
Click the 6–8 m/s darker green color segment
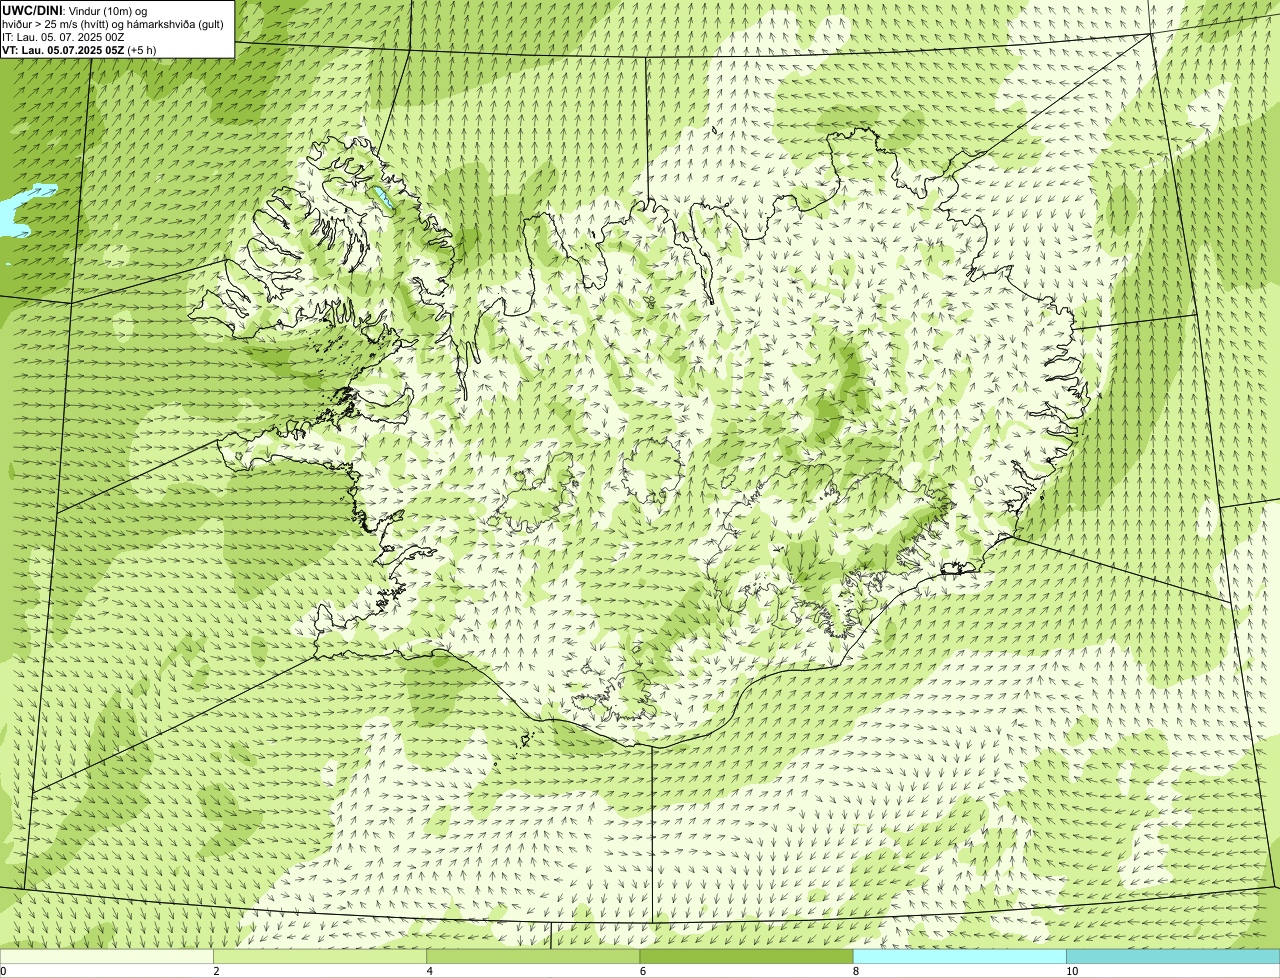(746, 956)
